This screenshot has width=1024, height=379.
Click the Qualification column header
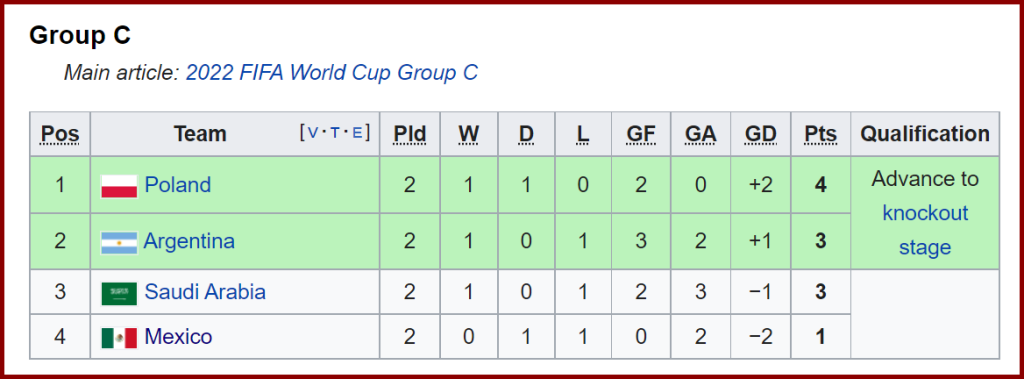coord(925,134)
